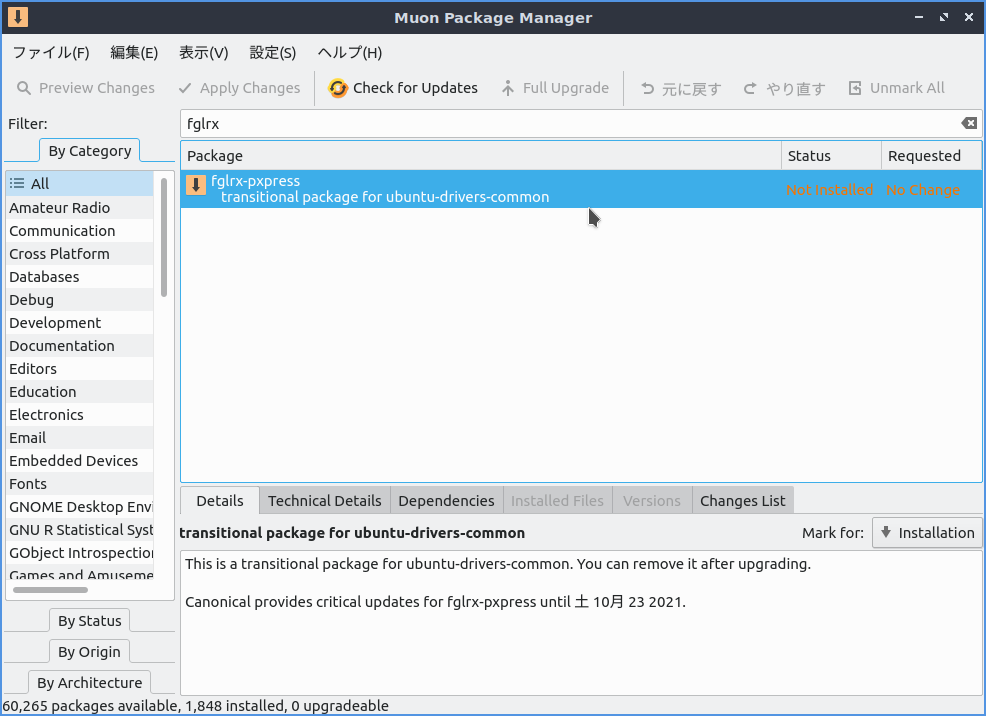Click the Check for Updates refresh icon

pos(338,88)
